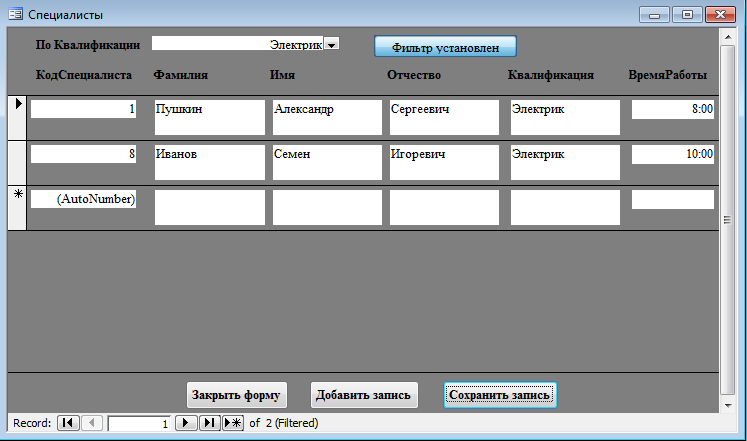Click the Пушкин surname field
The image size is (747, 441).
tap(210, 117)
